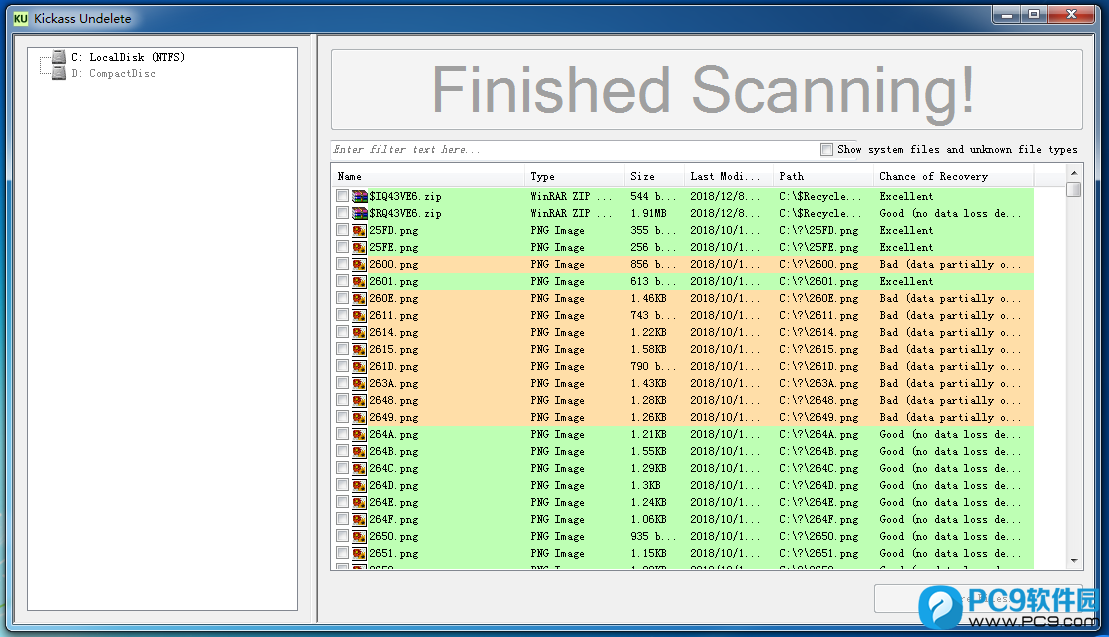Select the file name 2615.png
This screenshot has width=1109, height=637.
393,349
